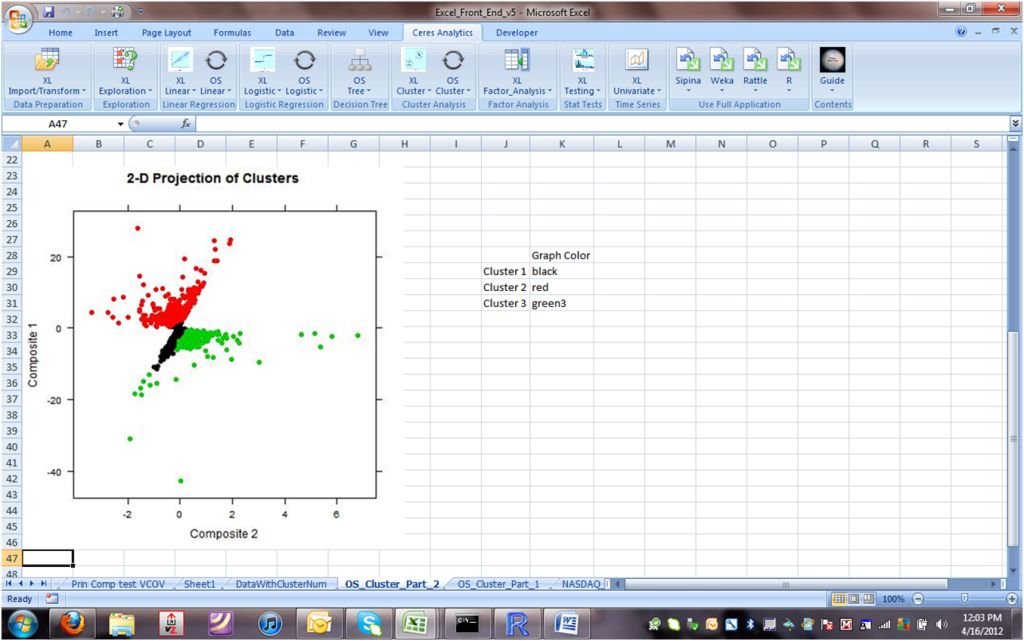1024x641 pixels.
Task: Launch the XL Exploration tool
Action: [125, 72]
